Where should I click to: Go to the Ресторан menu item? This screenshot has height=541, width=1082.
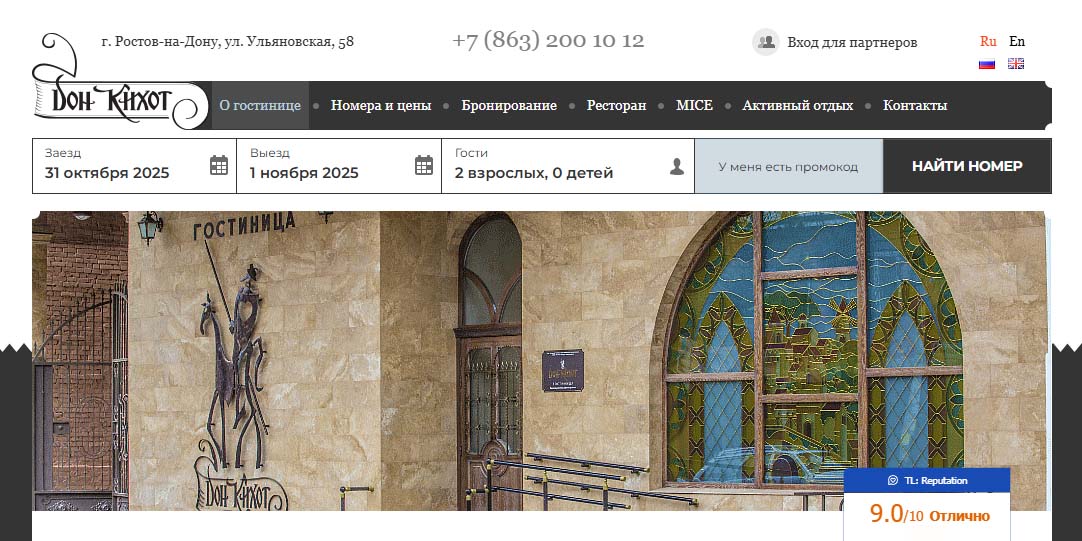(616, 105)
